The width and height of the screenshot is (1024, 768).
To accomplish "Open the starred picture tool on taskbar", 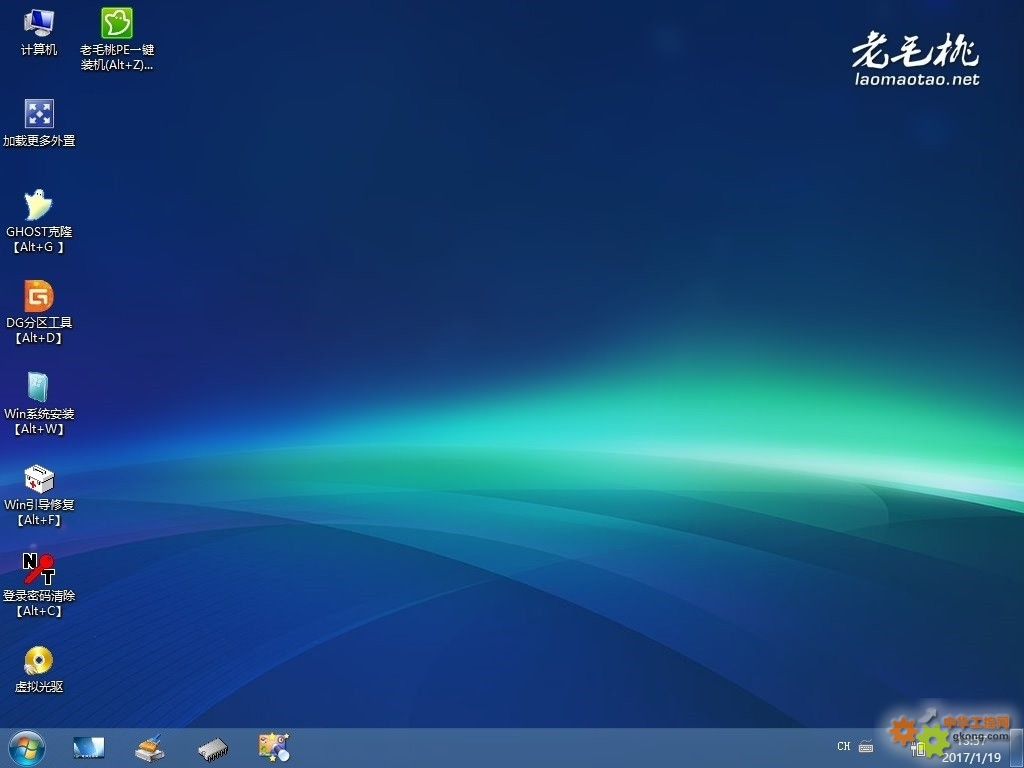I will 274,748.
